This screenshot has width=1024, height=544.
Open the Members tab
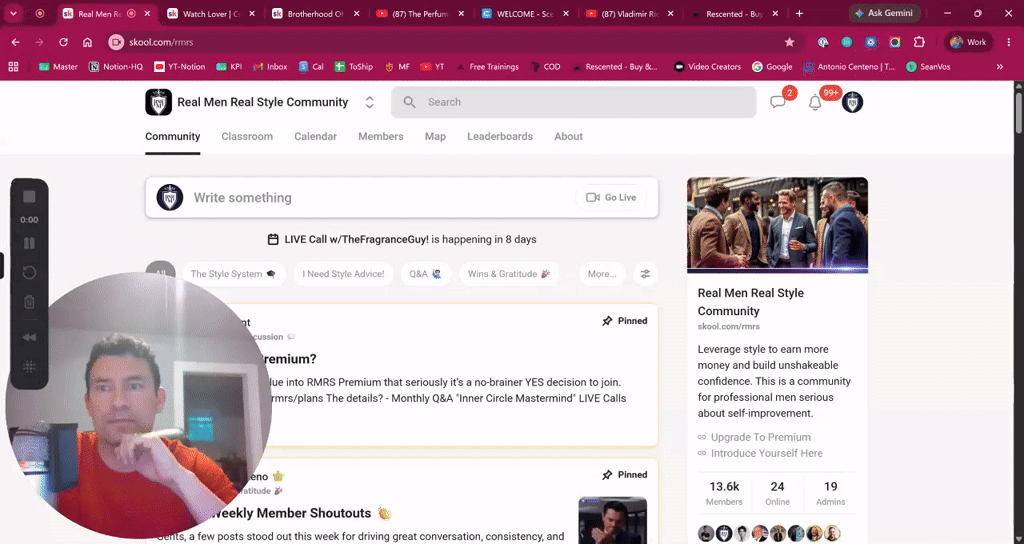click(x=381, y=136)
